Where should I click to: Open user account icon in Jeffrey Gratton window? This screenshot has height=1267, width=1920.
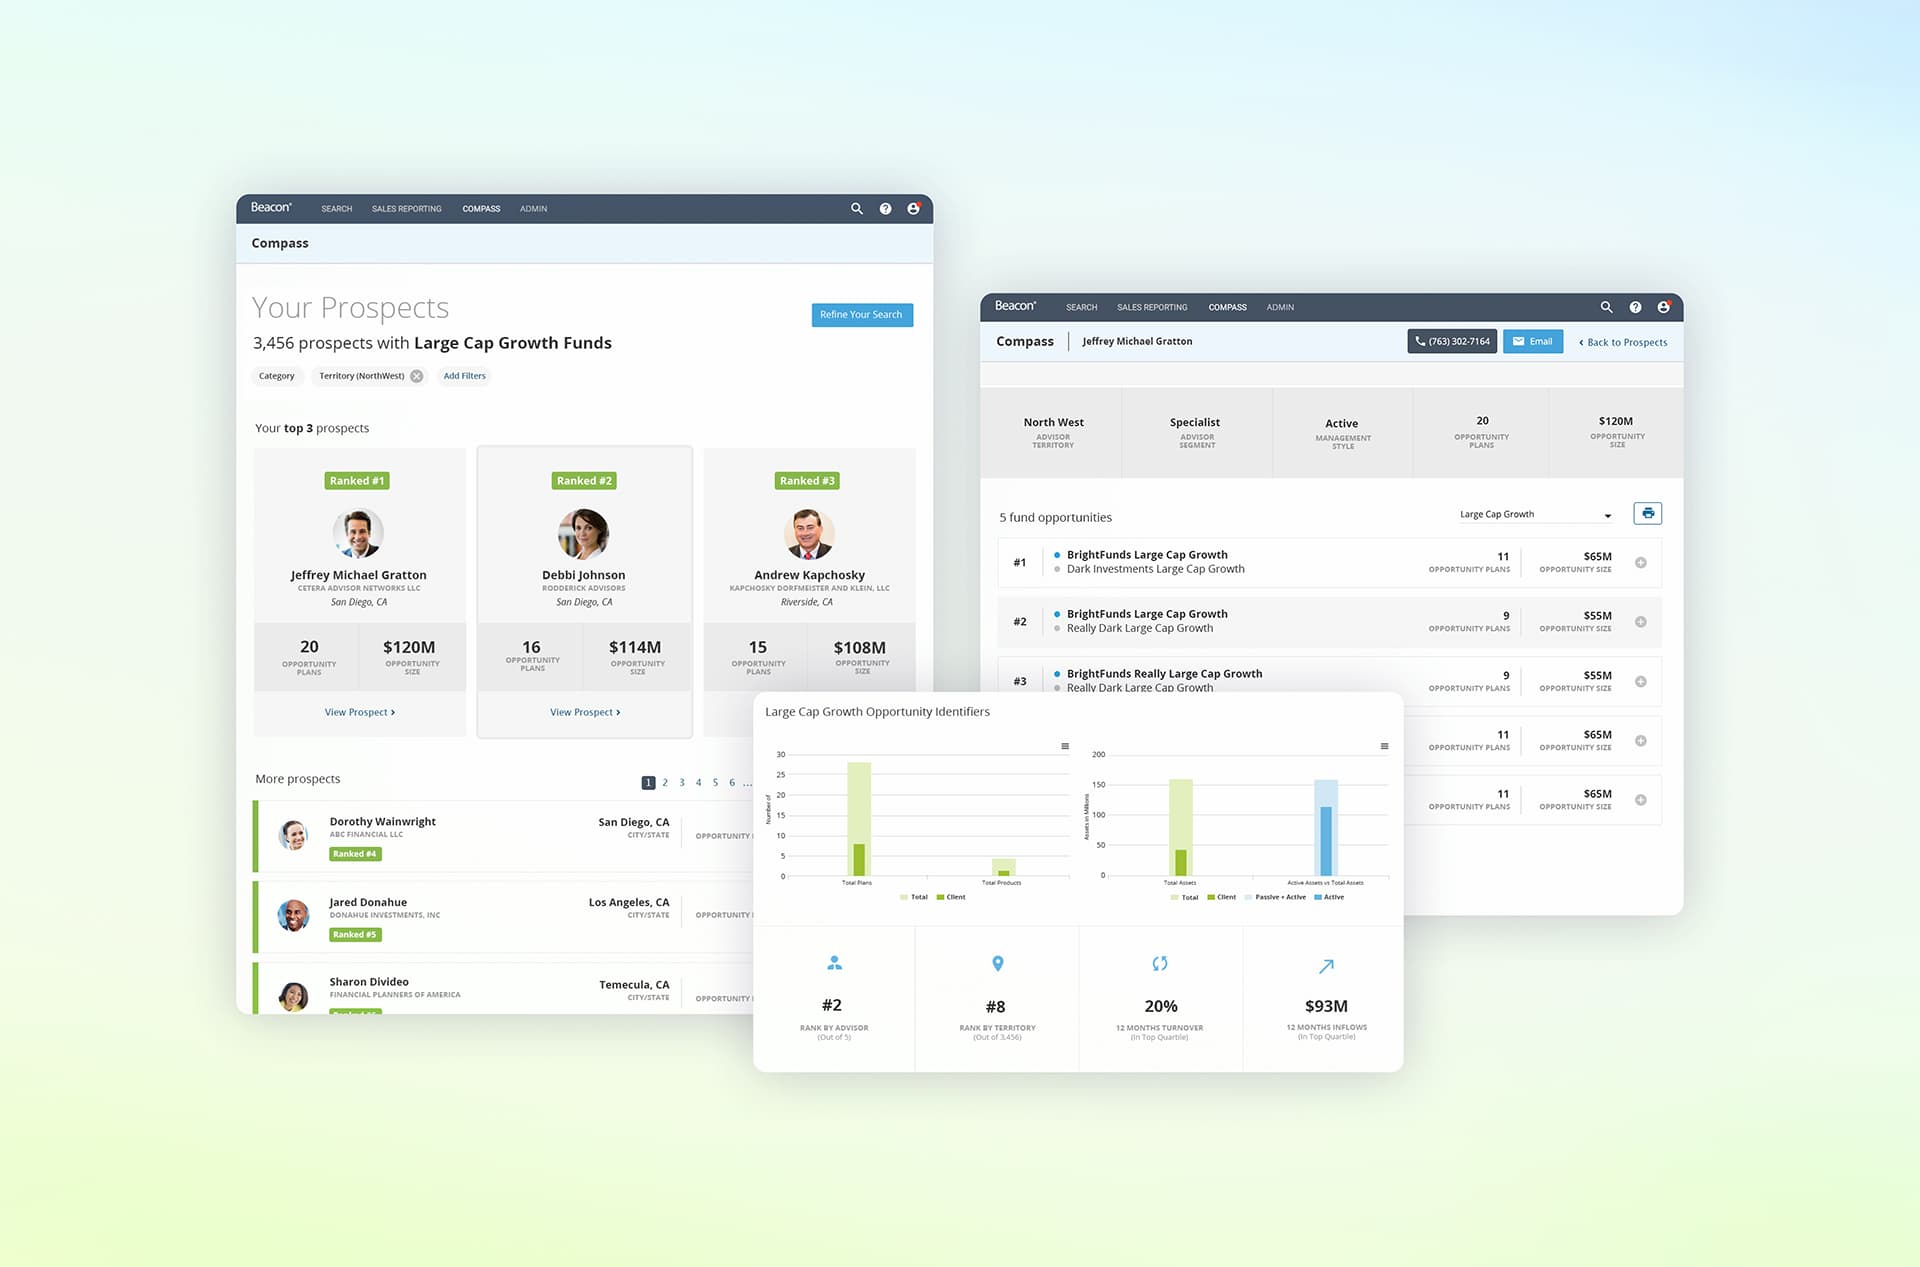1663,307
